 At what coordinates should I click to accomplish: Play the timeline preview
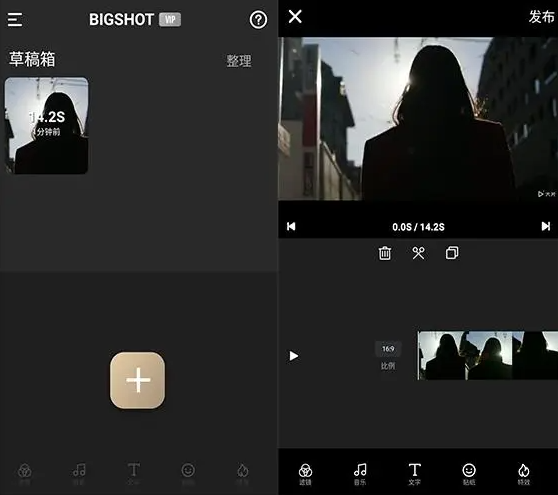tap(294, 356)
